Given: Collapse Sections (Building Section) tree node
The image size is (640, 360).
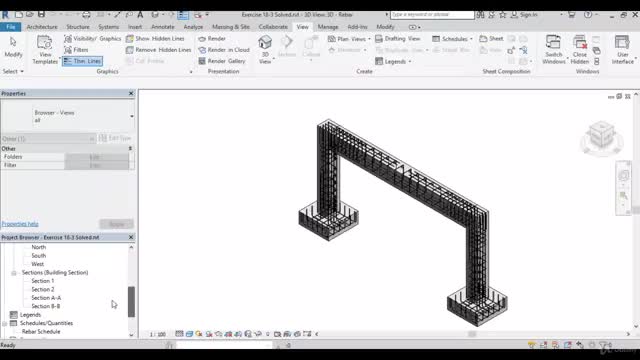Looking at the screenshot, I should click(13, 273).
